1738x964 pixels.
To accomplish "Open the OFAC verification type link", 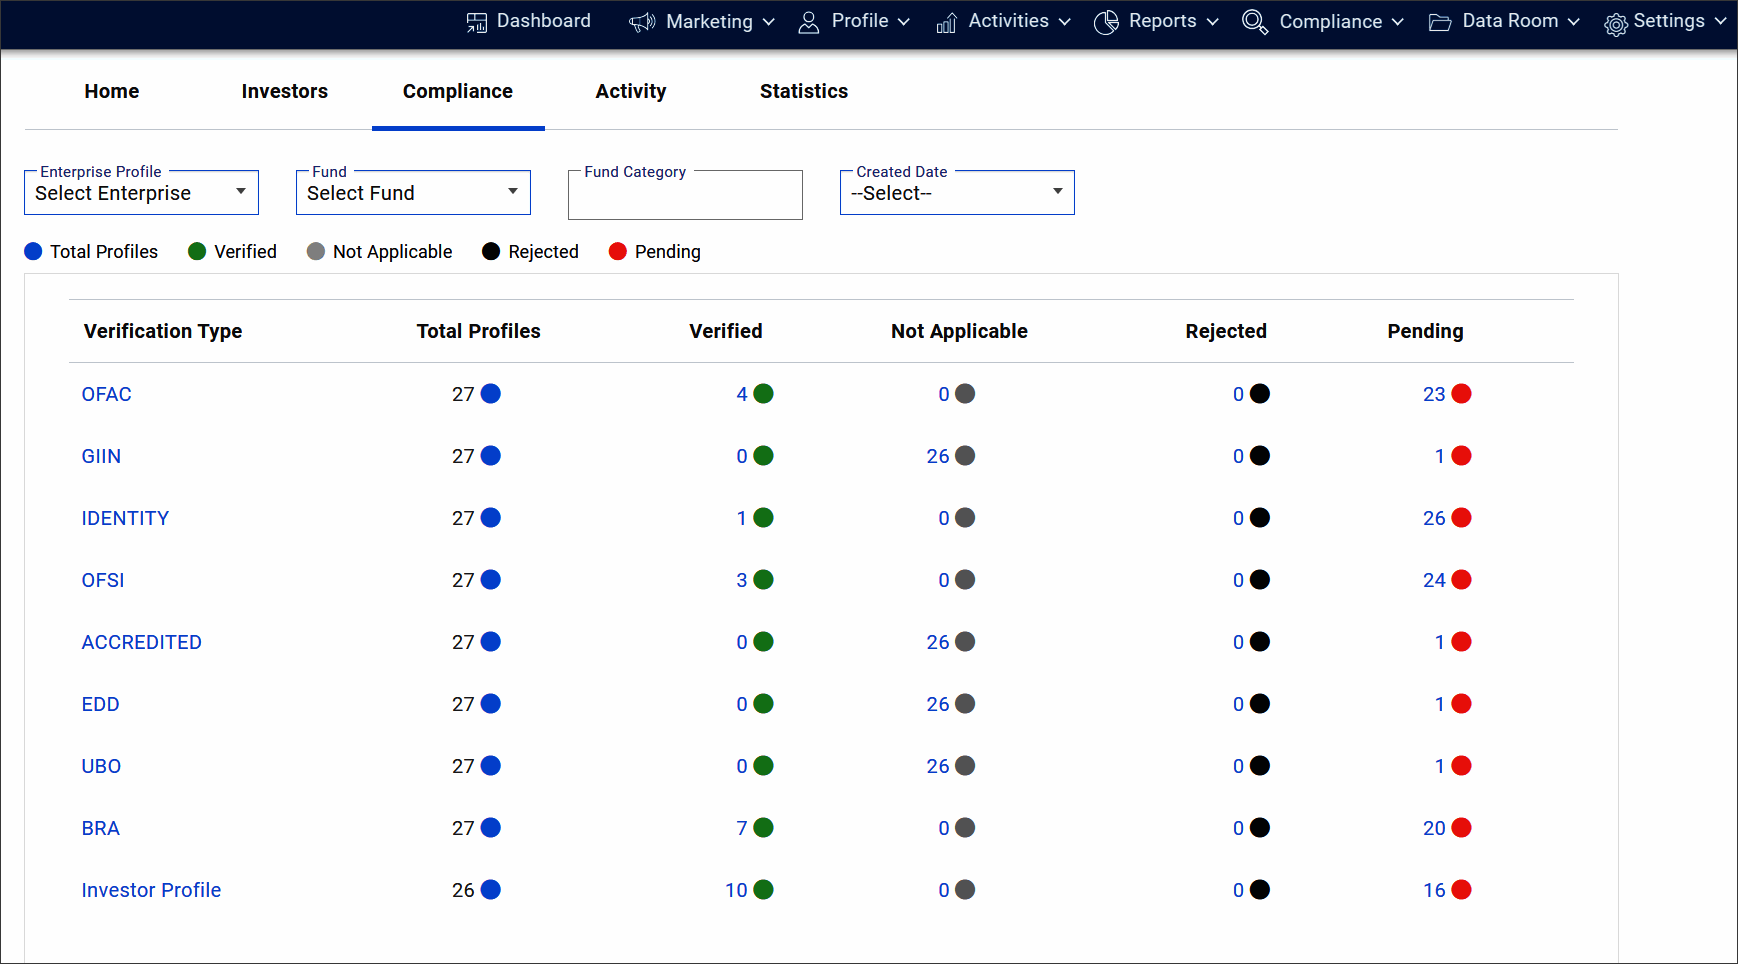I will tap(106, 394).
